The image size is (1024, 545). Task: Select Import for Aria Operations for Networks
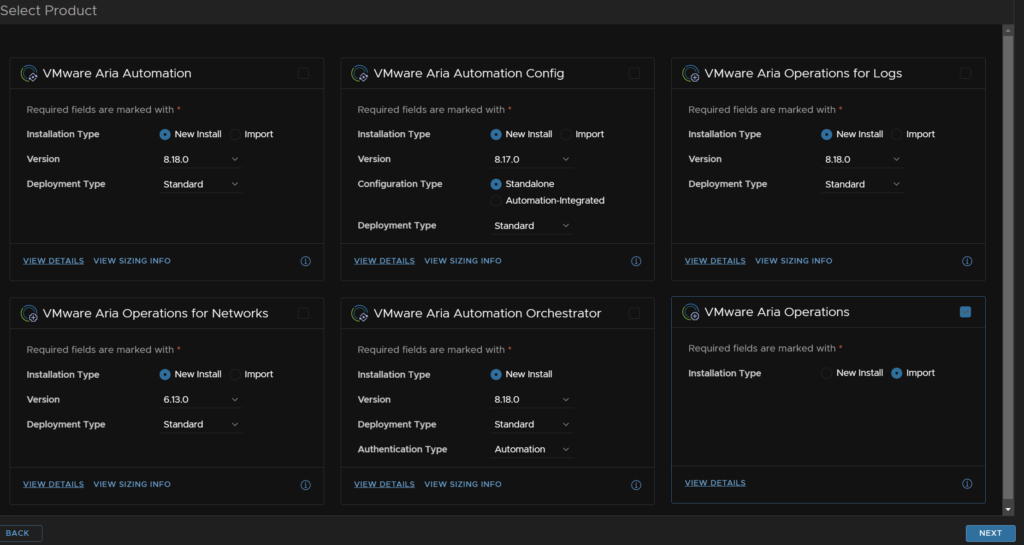[235, 375]
